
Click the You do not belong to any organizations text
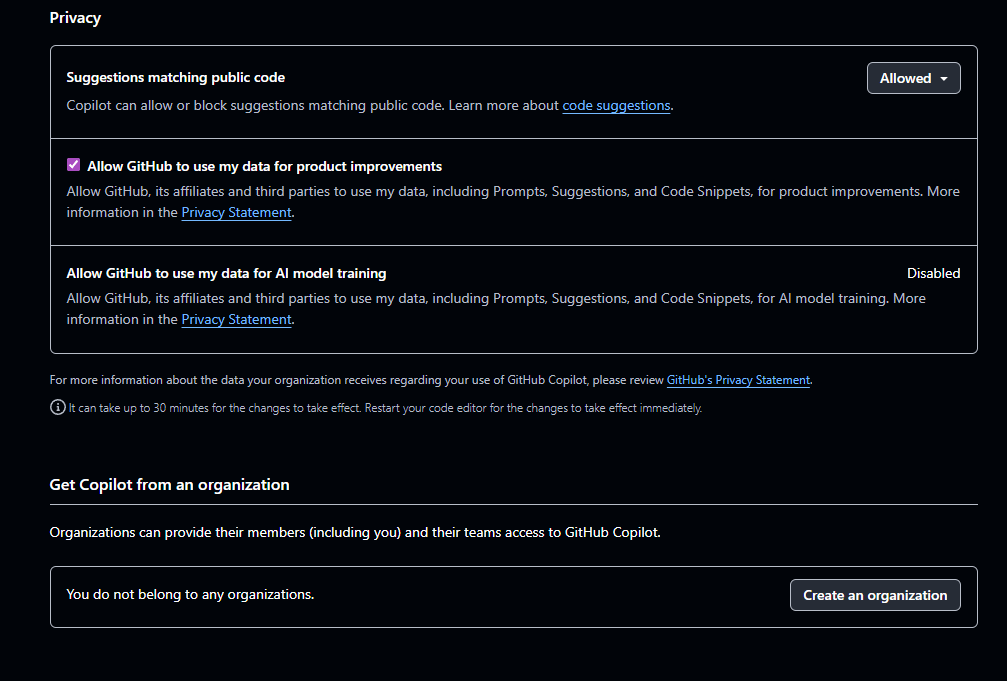190,595
